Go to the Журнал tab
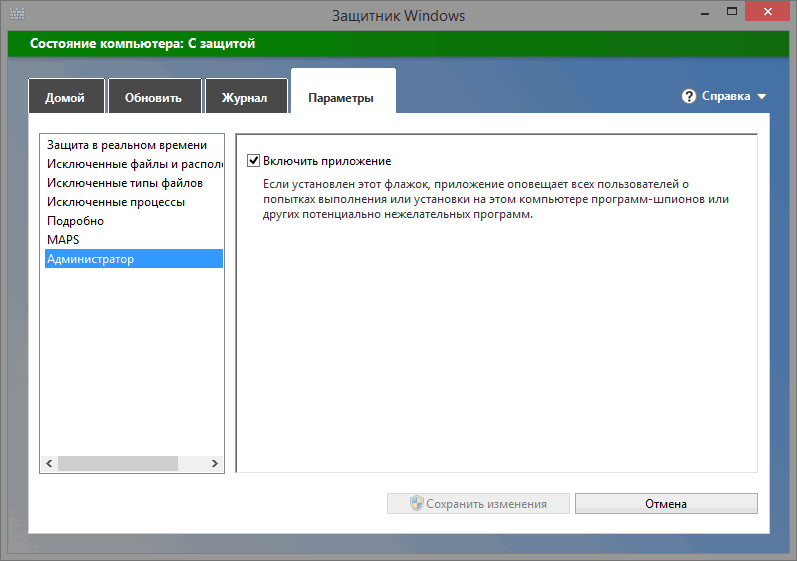The image size is (797, 561). pos(246,96)
